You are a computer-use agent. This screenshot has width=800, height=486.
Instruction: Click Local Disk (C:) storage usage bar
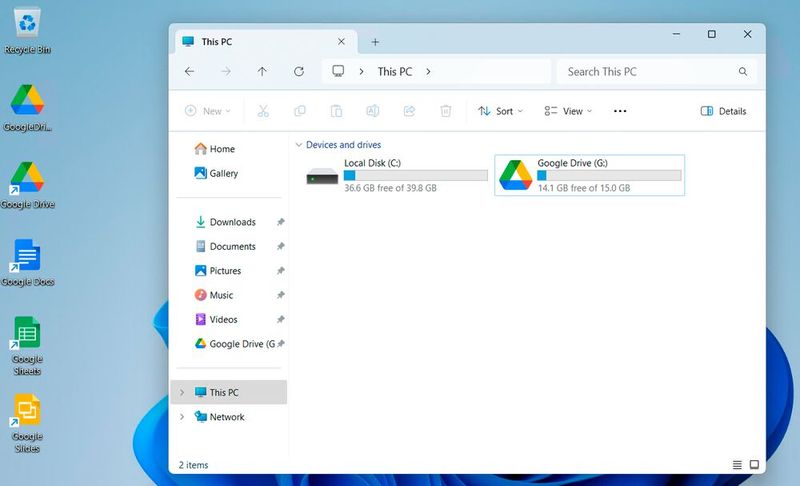click(x=416, y=175)
